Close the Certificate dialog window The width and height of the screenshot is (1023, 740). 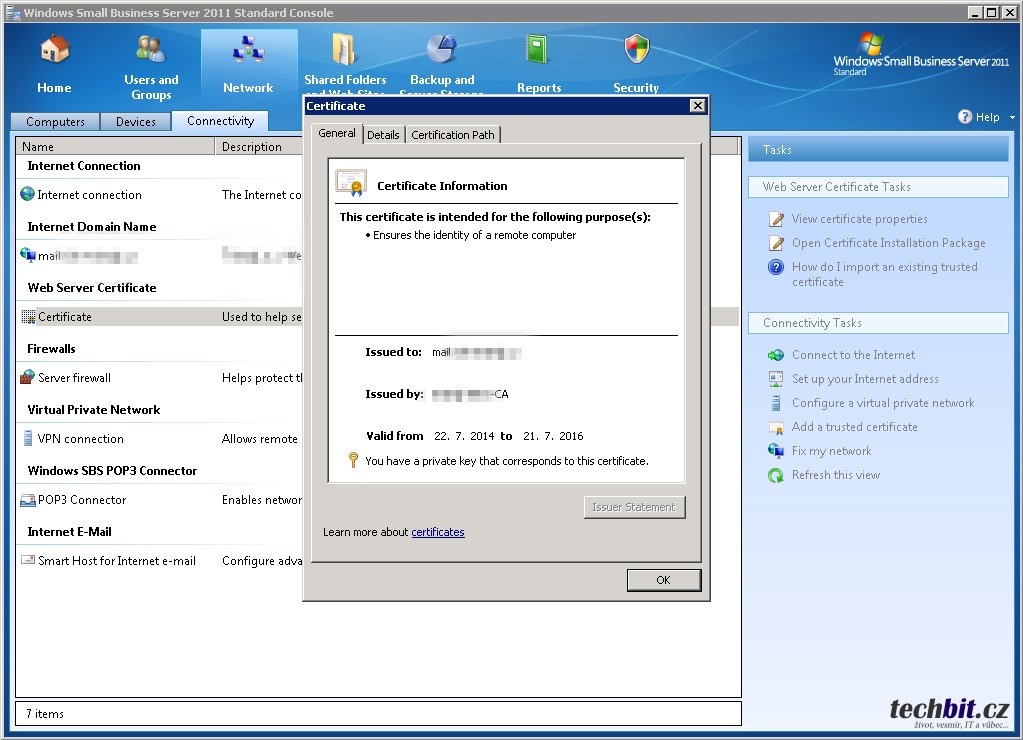697,106
